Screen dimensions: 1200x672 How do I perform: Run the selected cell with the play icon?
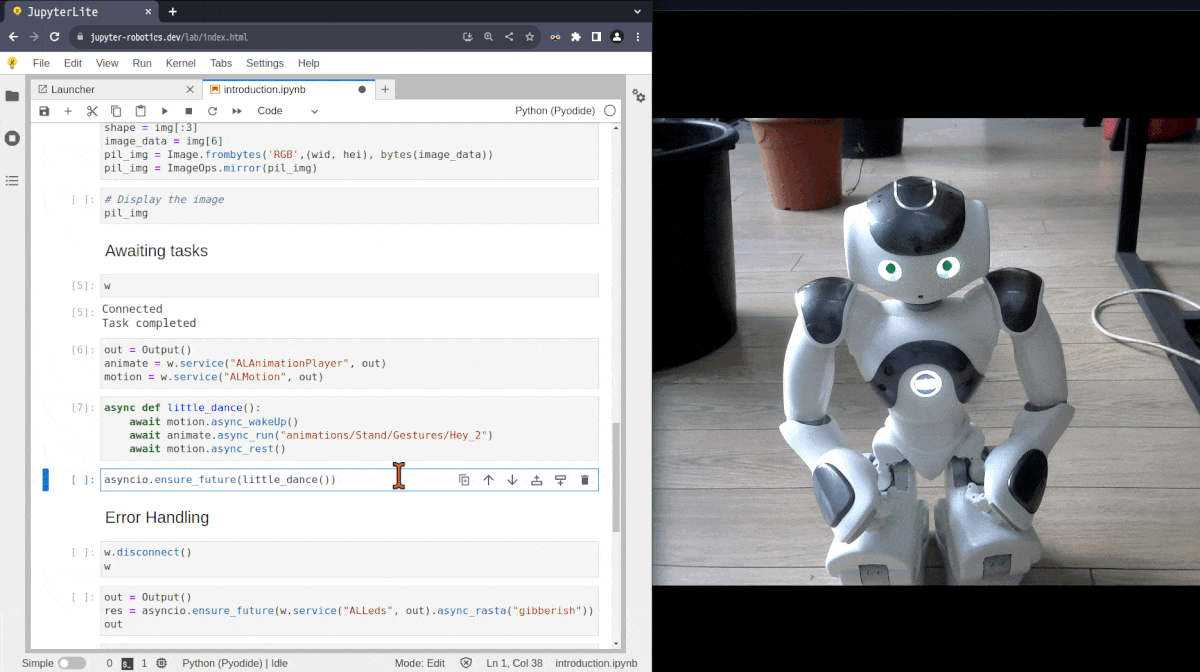165,111
